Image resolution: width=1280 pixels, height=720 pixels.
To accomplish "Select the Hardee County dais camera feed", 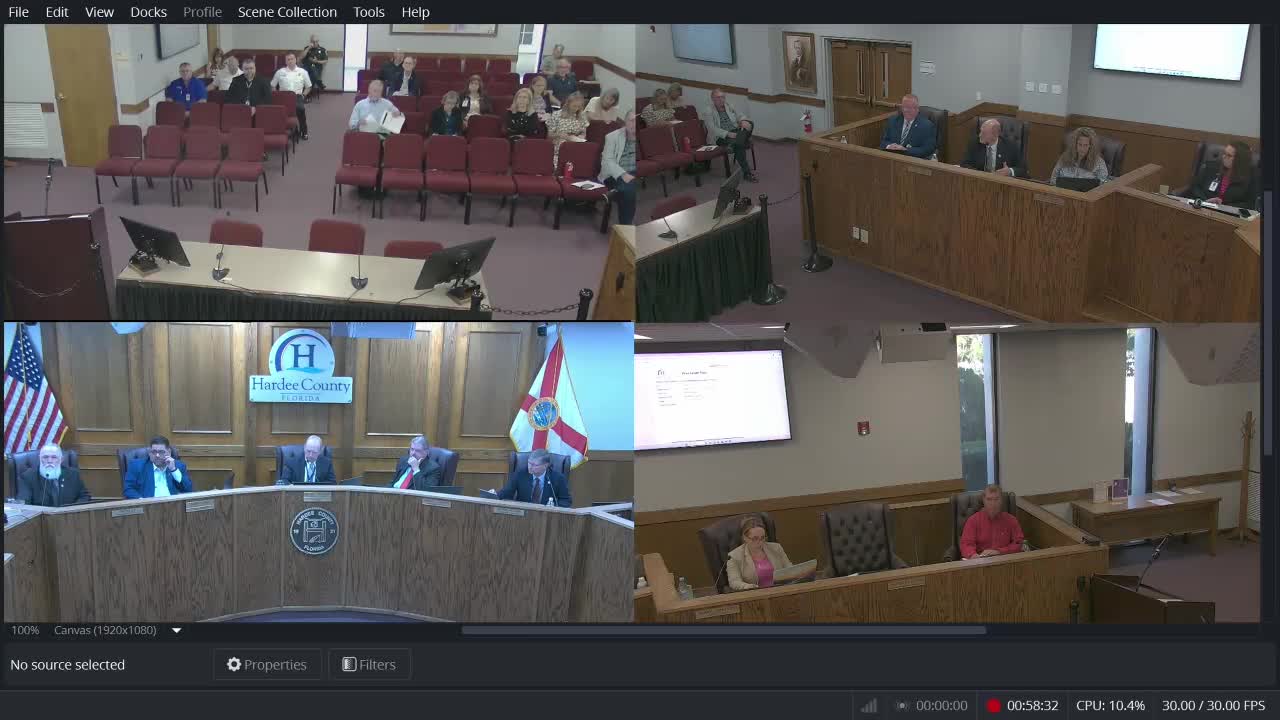I will 319,472.
